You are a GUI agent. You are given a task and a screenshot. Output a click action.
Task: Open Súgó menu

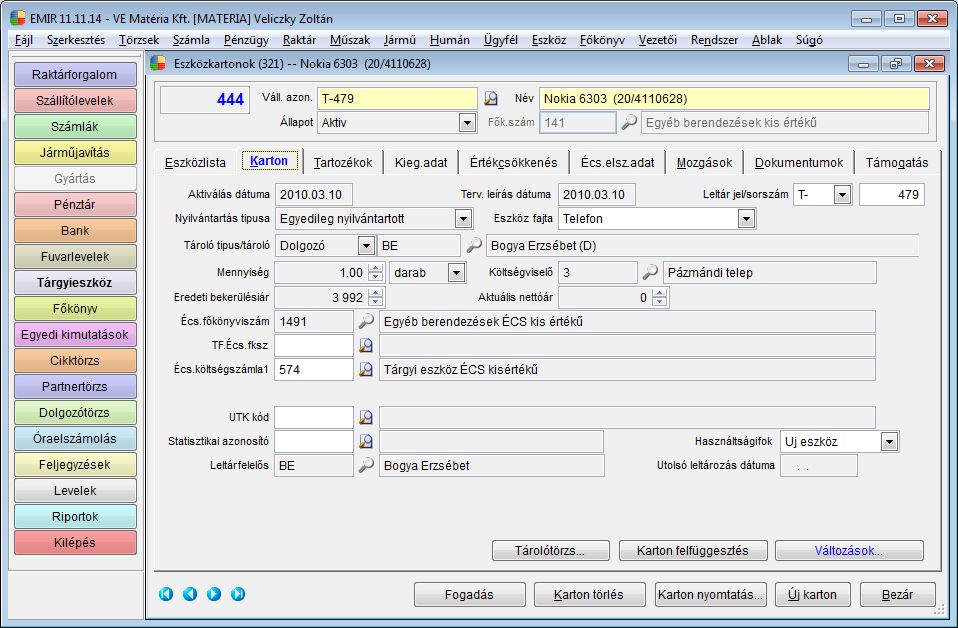(809, 40)
